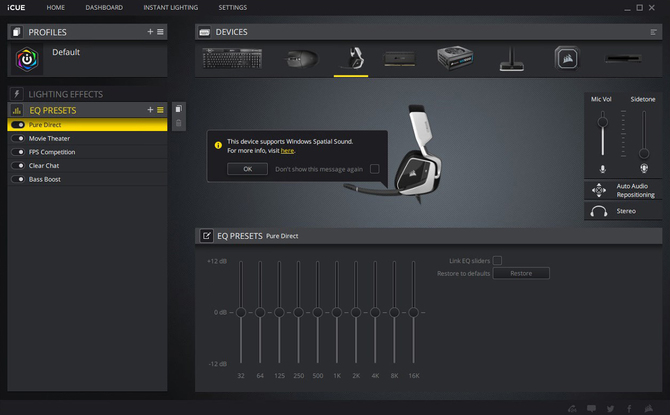Viewport: 670px width, 415px height.
Task: Delete the selected EQ preset
Action: [x=179, y=123]
